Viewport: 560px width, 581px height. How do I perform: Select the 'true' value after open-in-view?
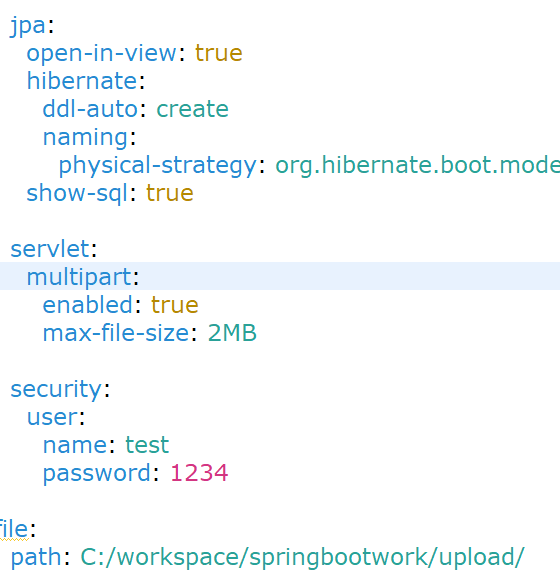(219, 53)
